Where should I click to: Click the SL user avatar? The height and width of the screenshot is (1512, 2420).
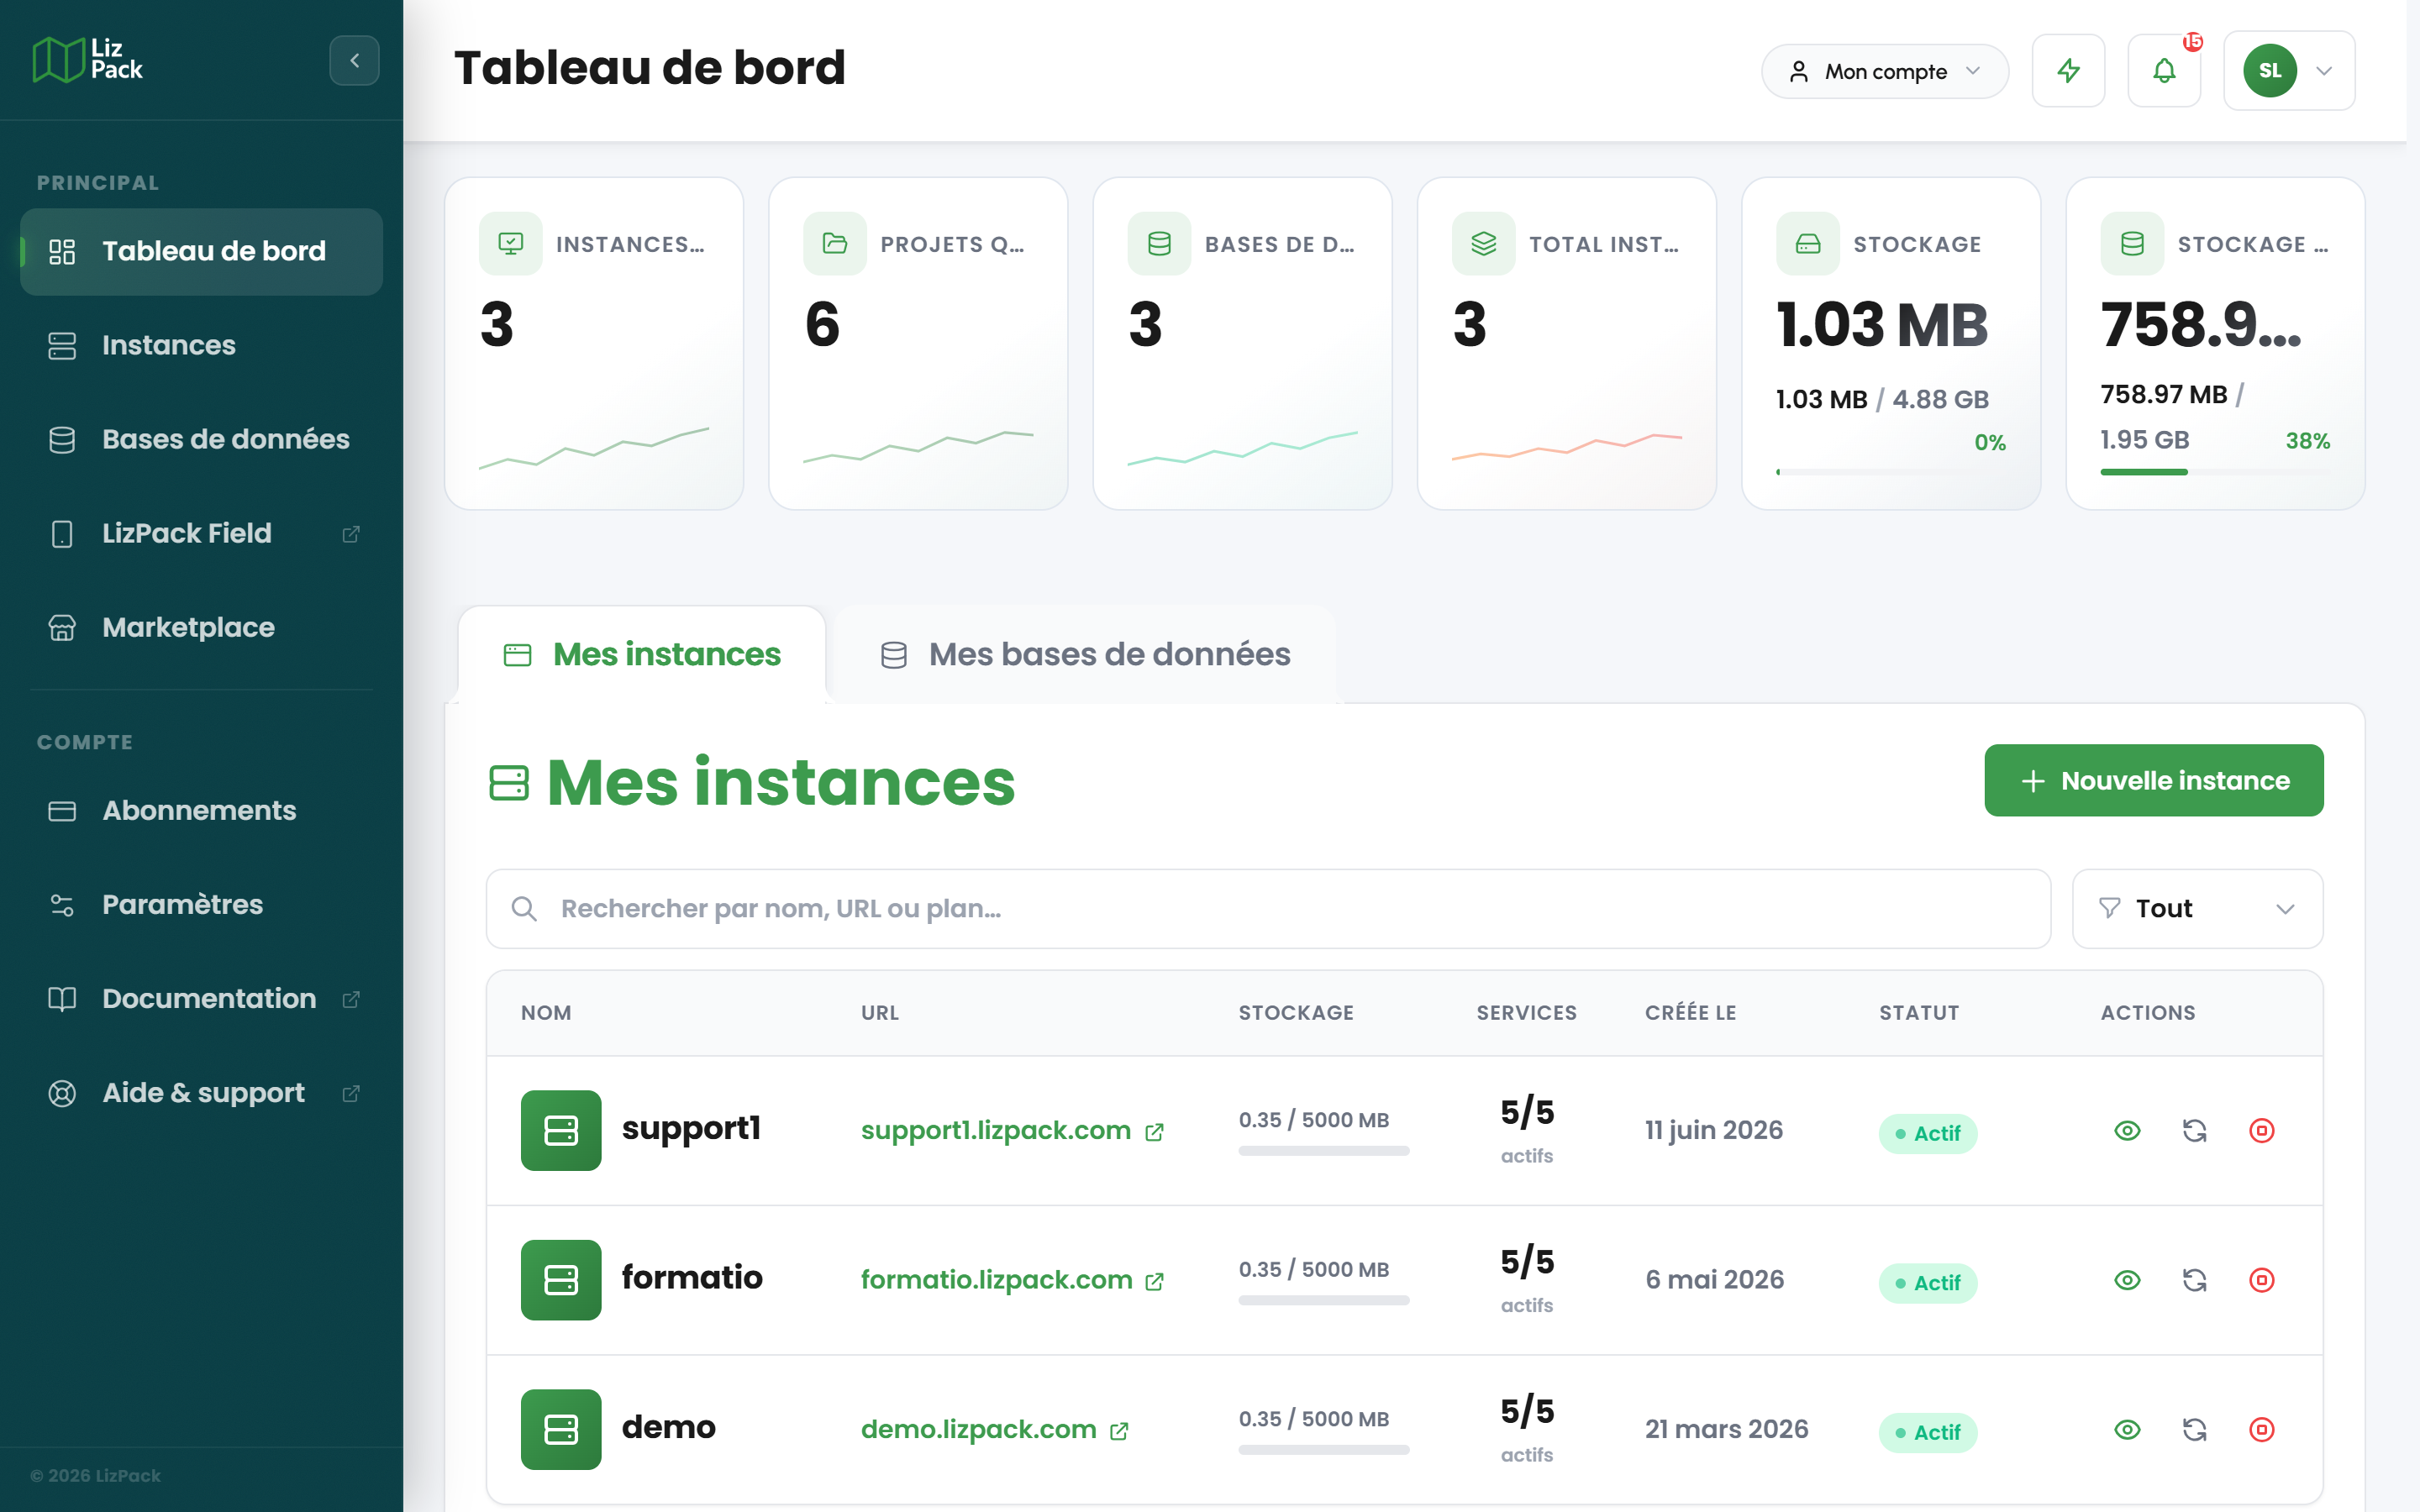click(x=2270, y=71)
